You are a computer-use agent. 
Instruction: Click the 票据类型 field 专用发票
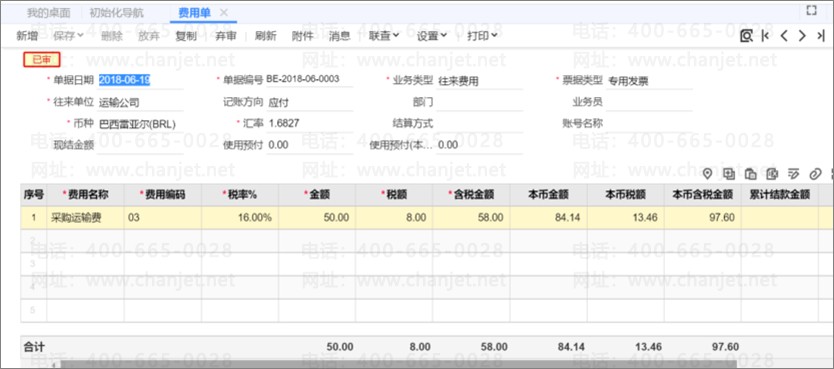coord(649,81)
